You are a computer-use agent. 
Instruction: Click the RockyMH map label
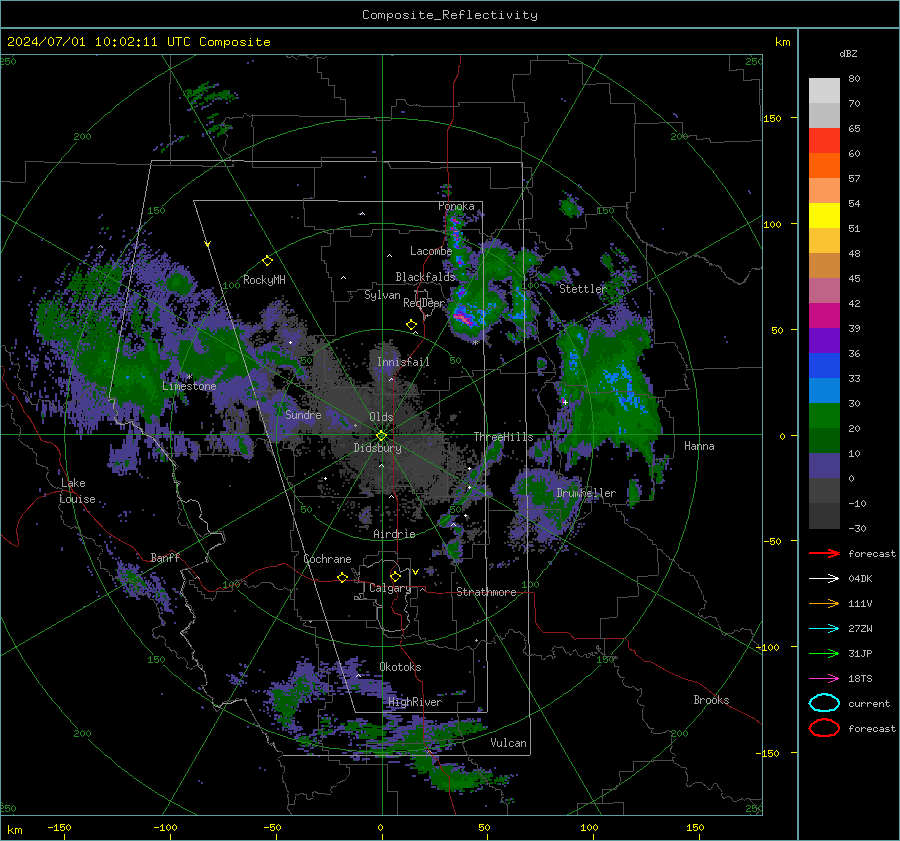[x=264, y=280]
